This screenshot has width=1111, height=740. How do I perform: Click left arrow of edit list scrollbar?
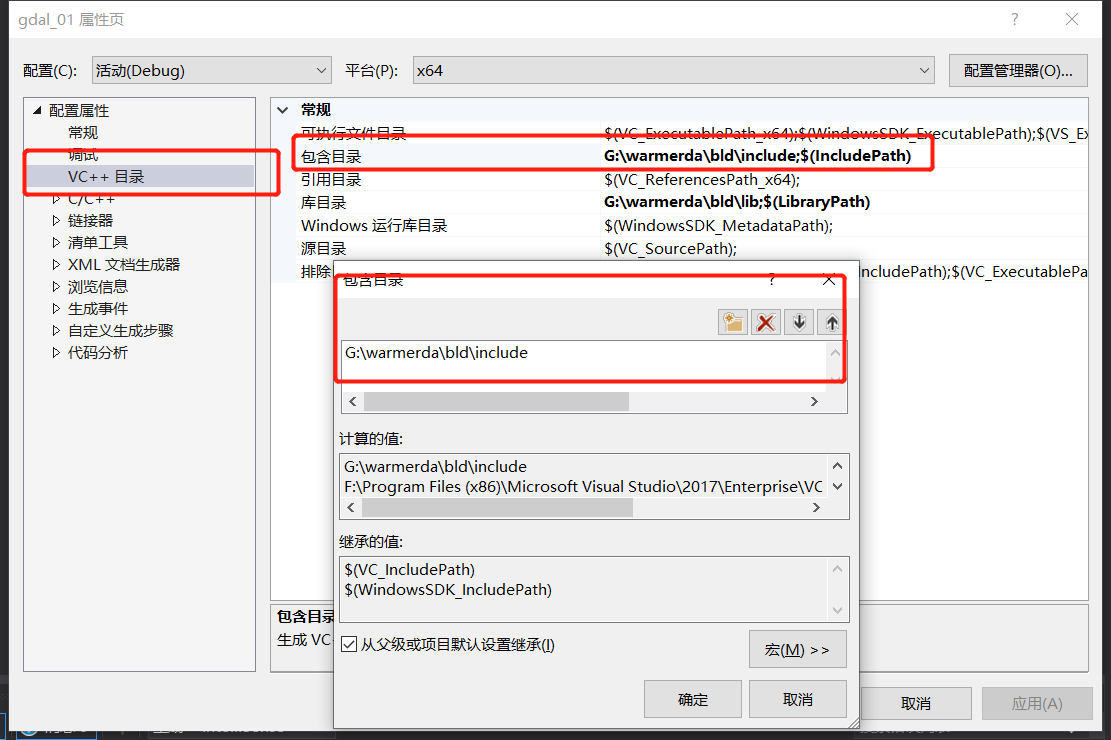coord(353,401)
